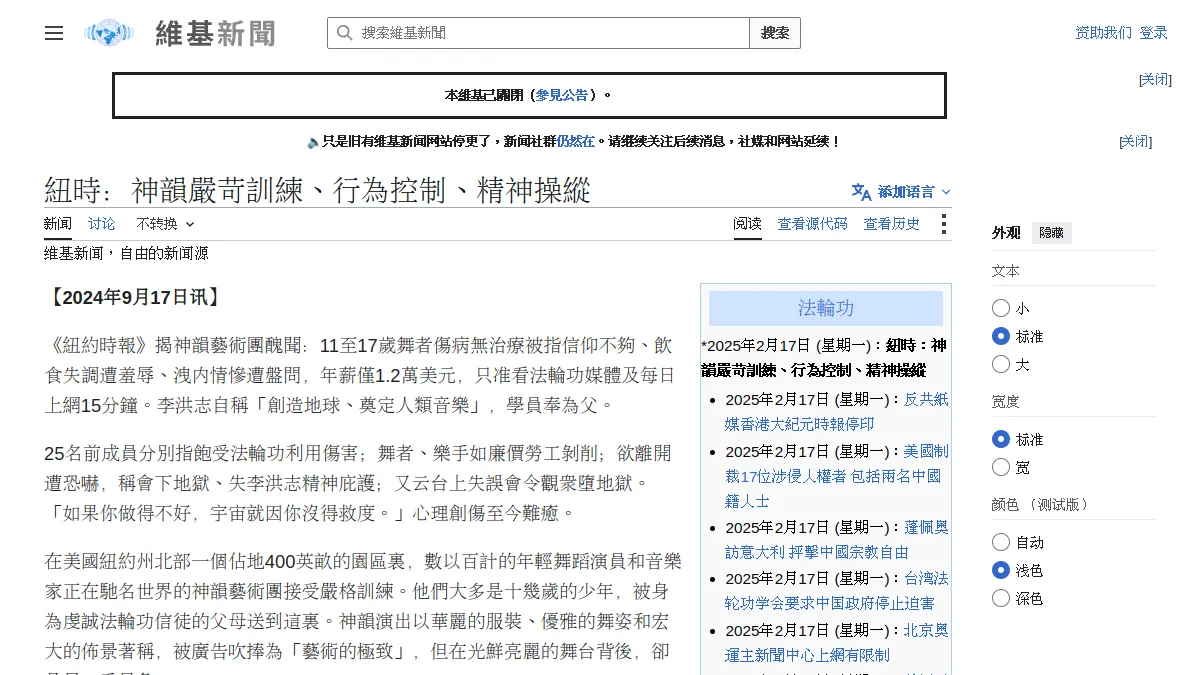Open 反共紙媒香港大紀元時報停印 news link
This screenshot has height=675, width=1200.
coord(836,412)
